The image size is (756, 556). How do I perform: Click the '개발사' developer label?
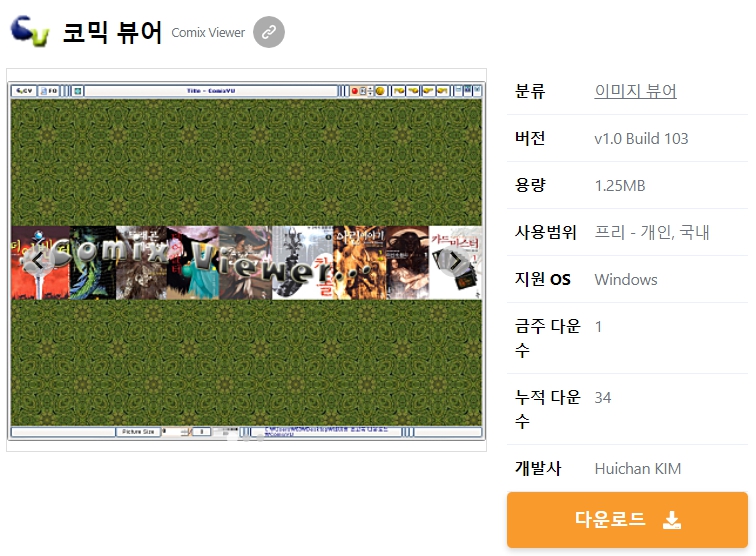[538, 468]
